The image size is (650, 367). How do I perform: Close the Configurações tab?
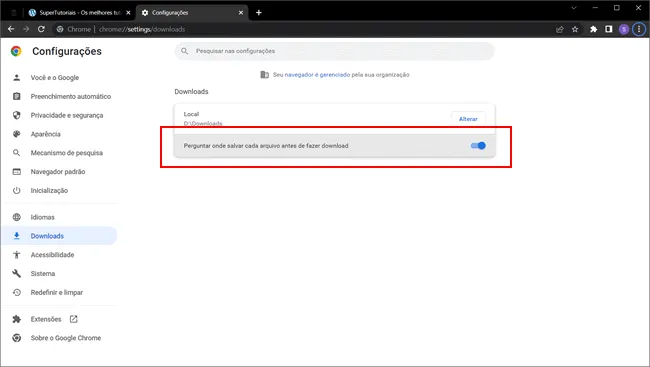pos(241,12)
